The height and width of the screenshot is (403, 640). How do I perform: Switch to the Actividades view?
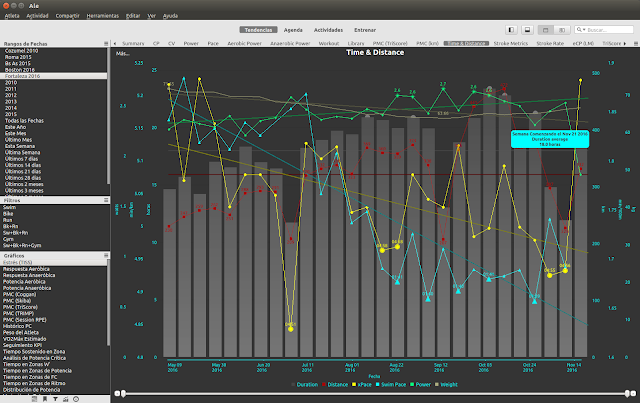point(328,30)
